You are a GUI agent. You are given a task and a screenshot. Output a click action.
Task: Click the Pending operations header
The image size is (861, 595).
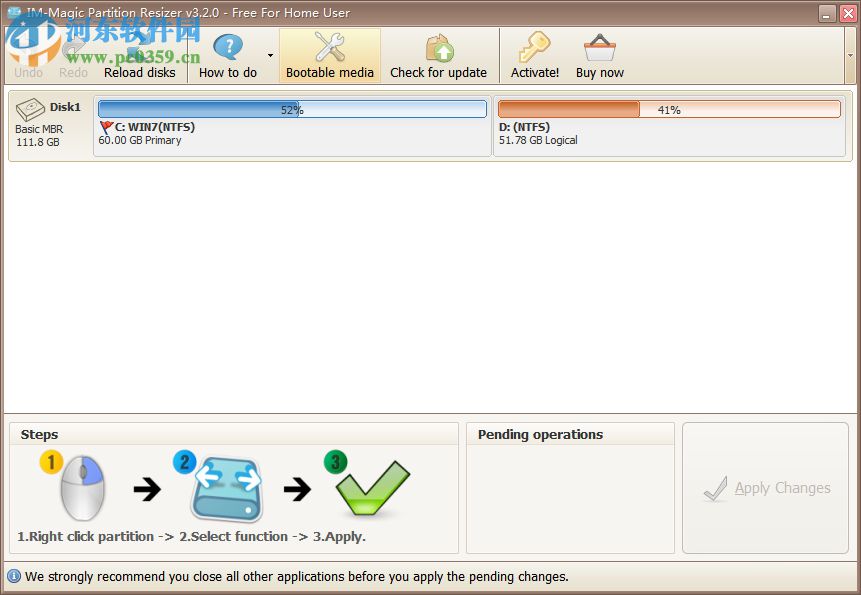tap(540, 434)
